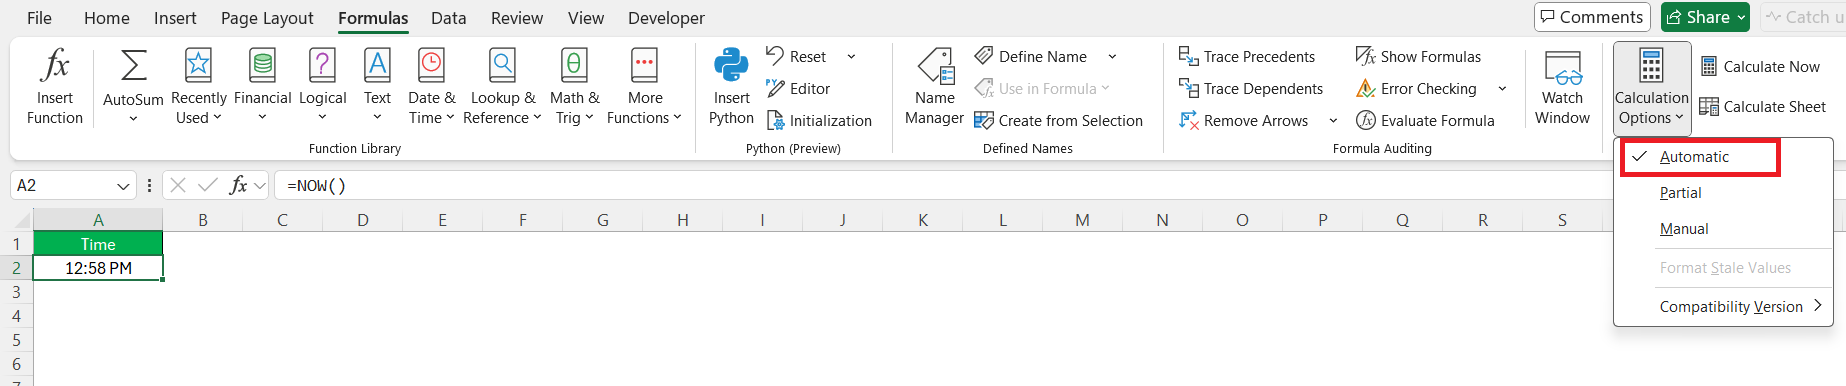
Task: Select column header M
Action: (1082, 220)
